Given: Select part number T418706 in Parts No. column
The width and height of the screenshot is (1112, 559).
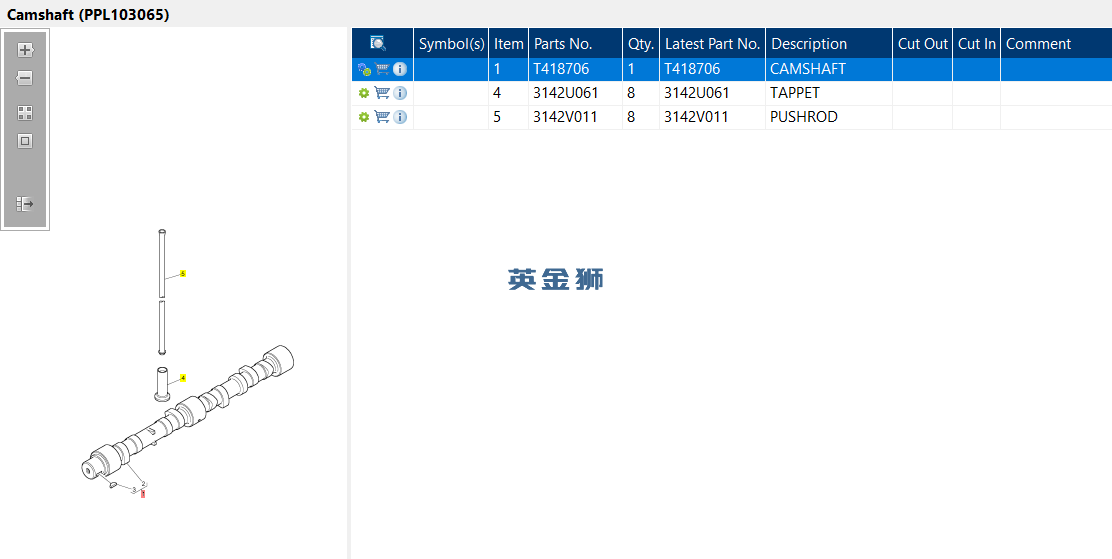Looking at the screenshot, I should click(x=561, y=69).
